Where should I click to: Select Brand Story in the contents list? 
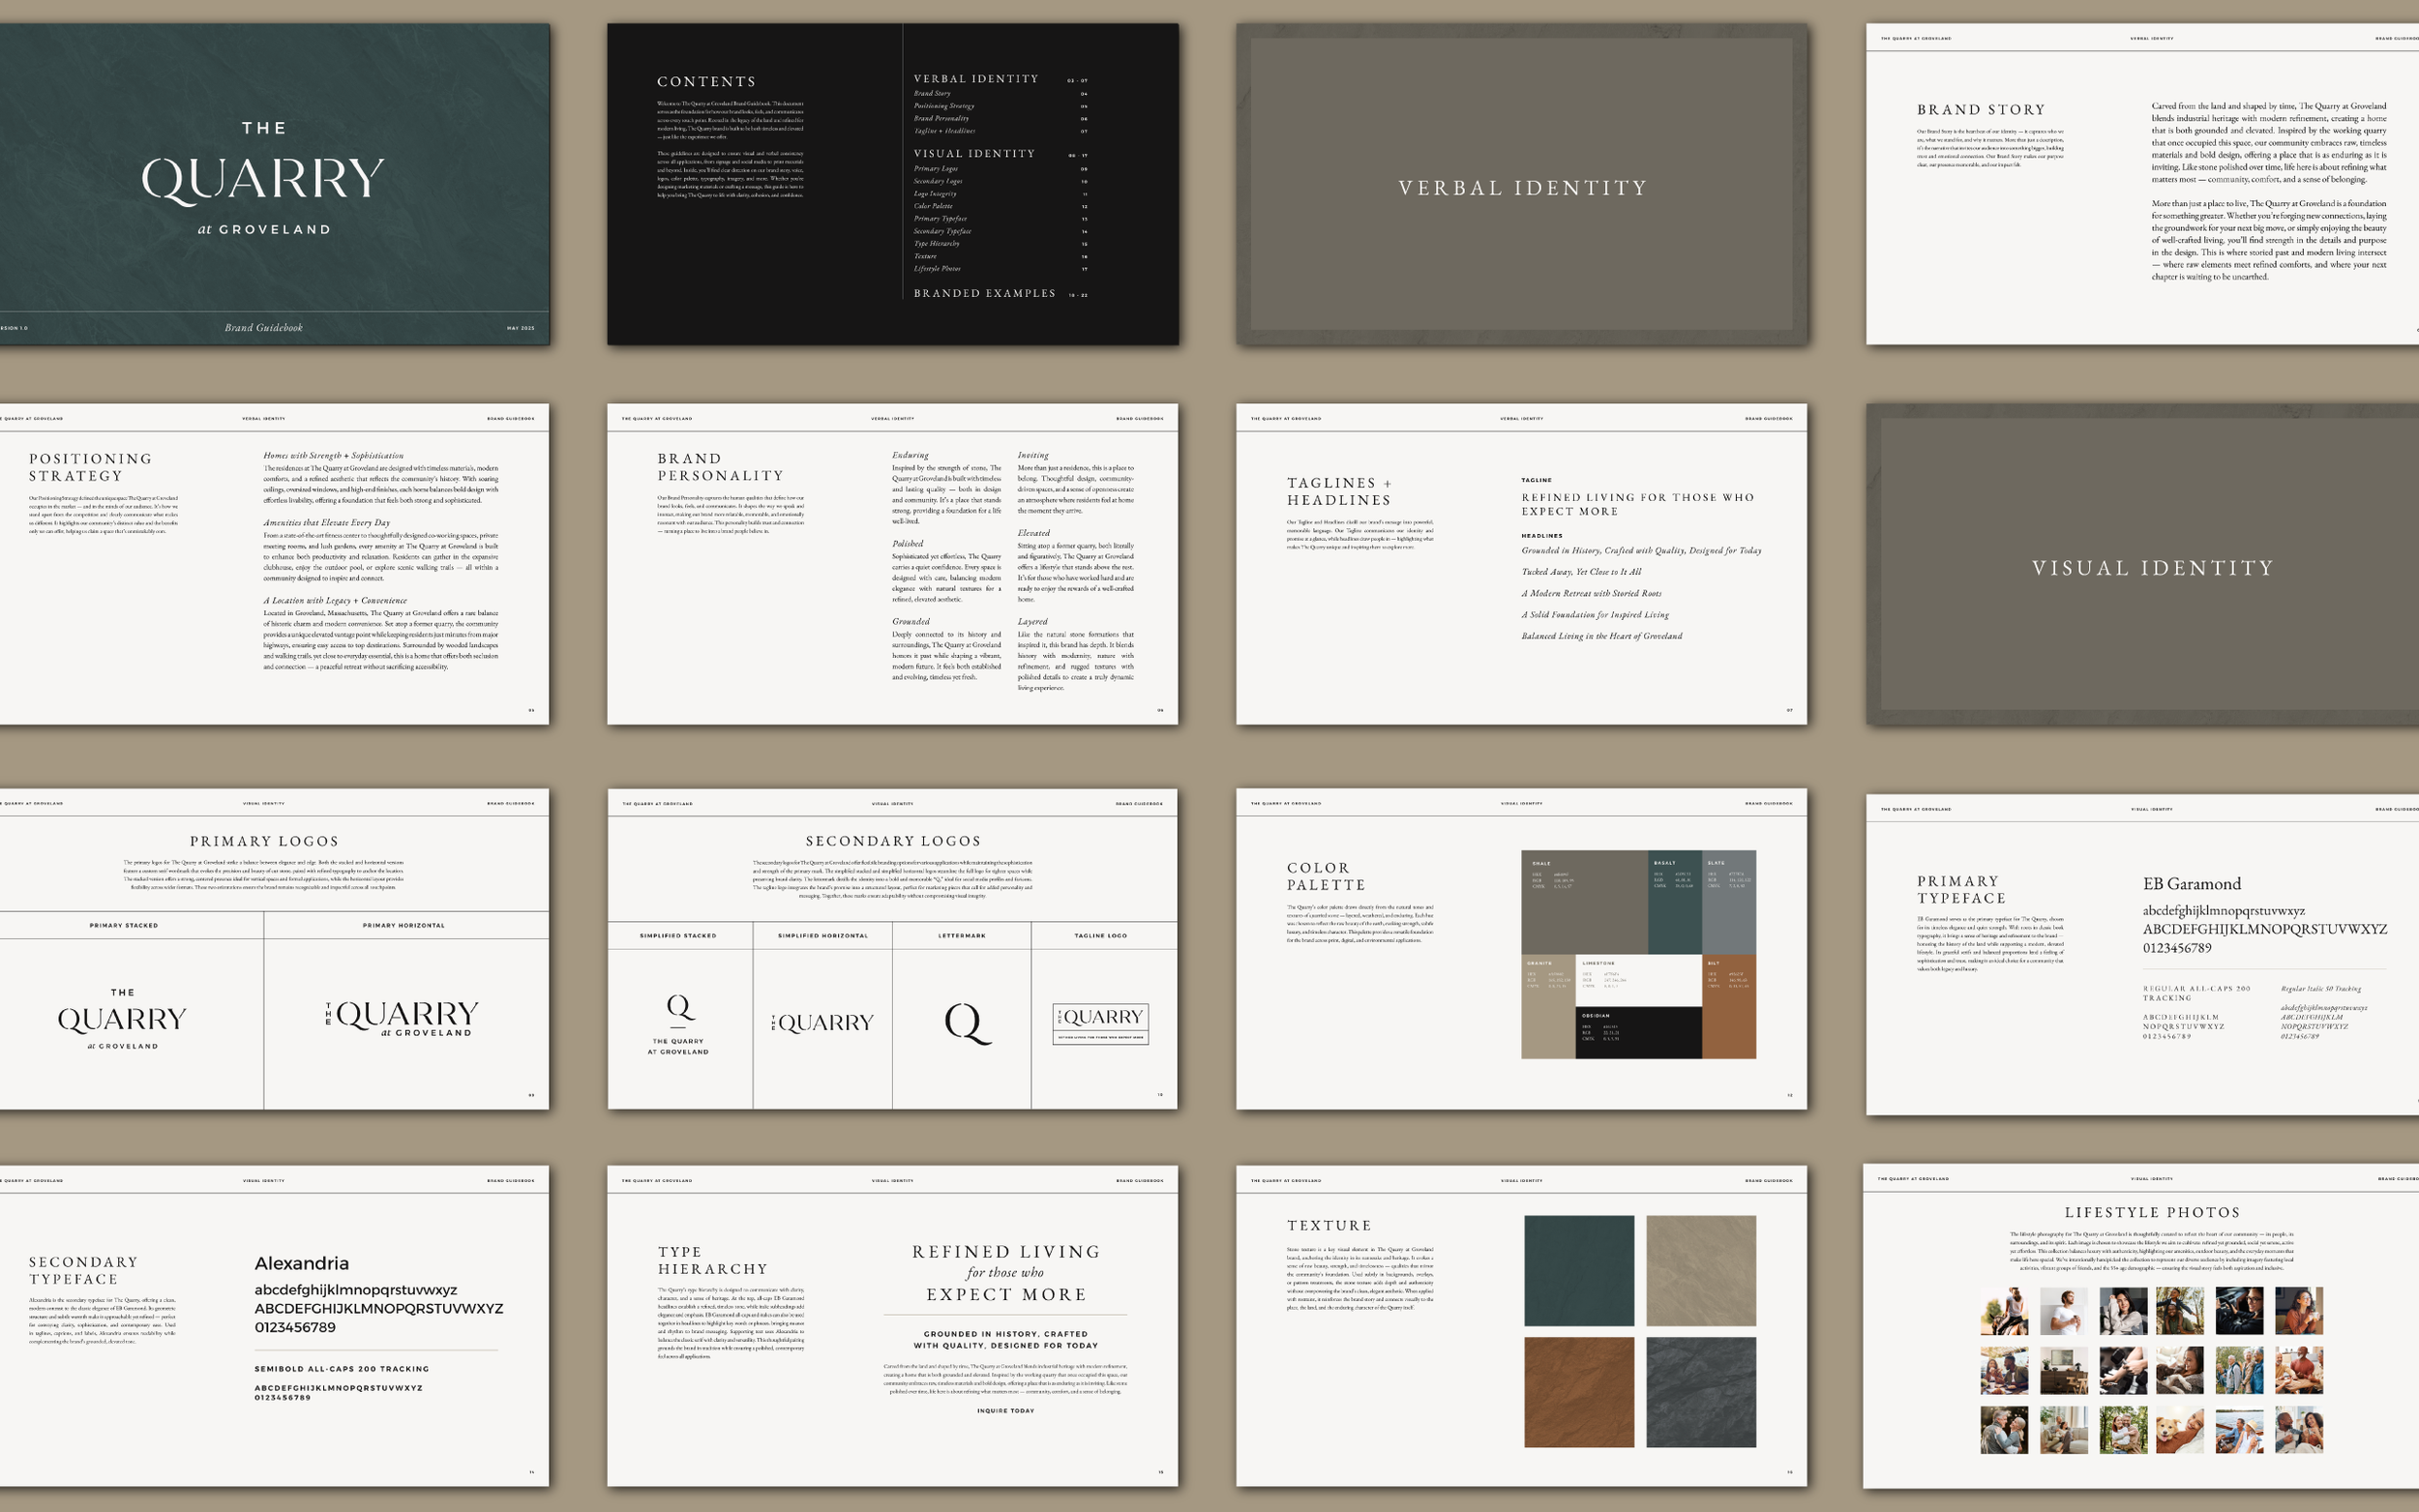coord(932,94)
